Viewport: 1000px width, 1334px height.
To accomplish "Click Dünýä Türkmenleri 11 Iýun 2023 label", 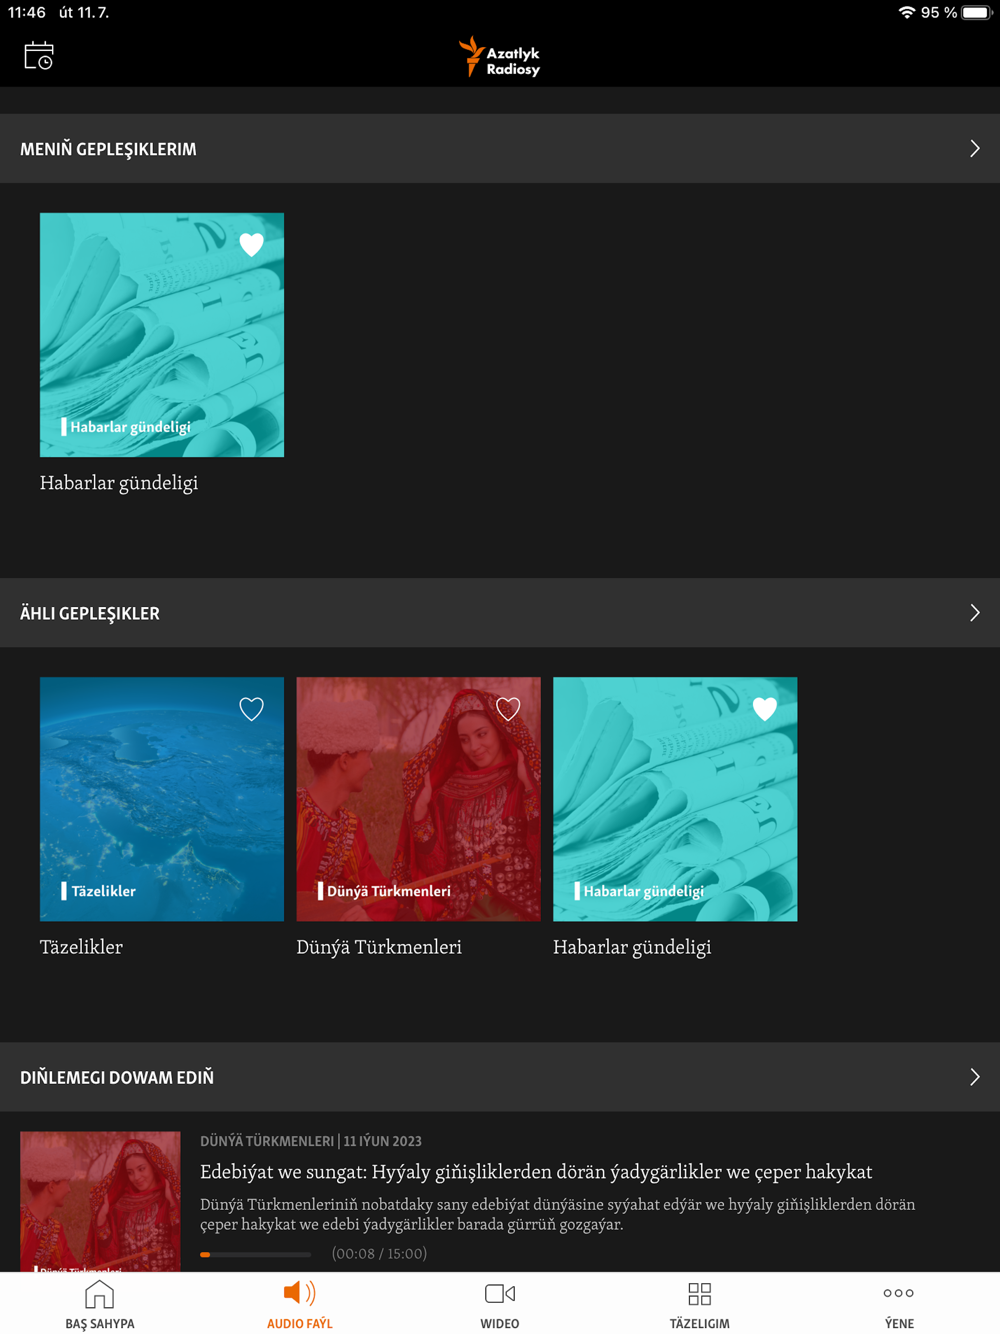I will pyautogui.click(x=311, y=1141).
